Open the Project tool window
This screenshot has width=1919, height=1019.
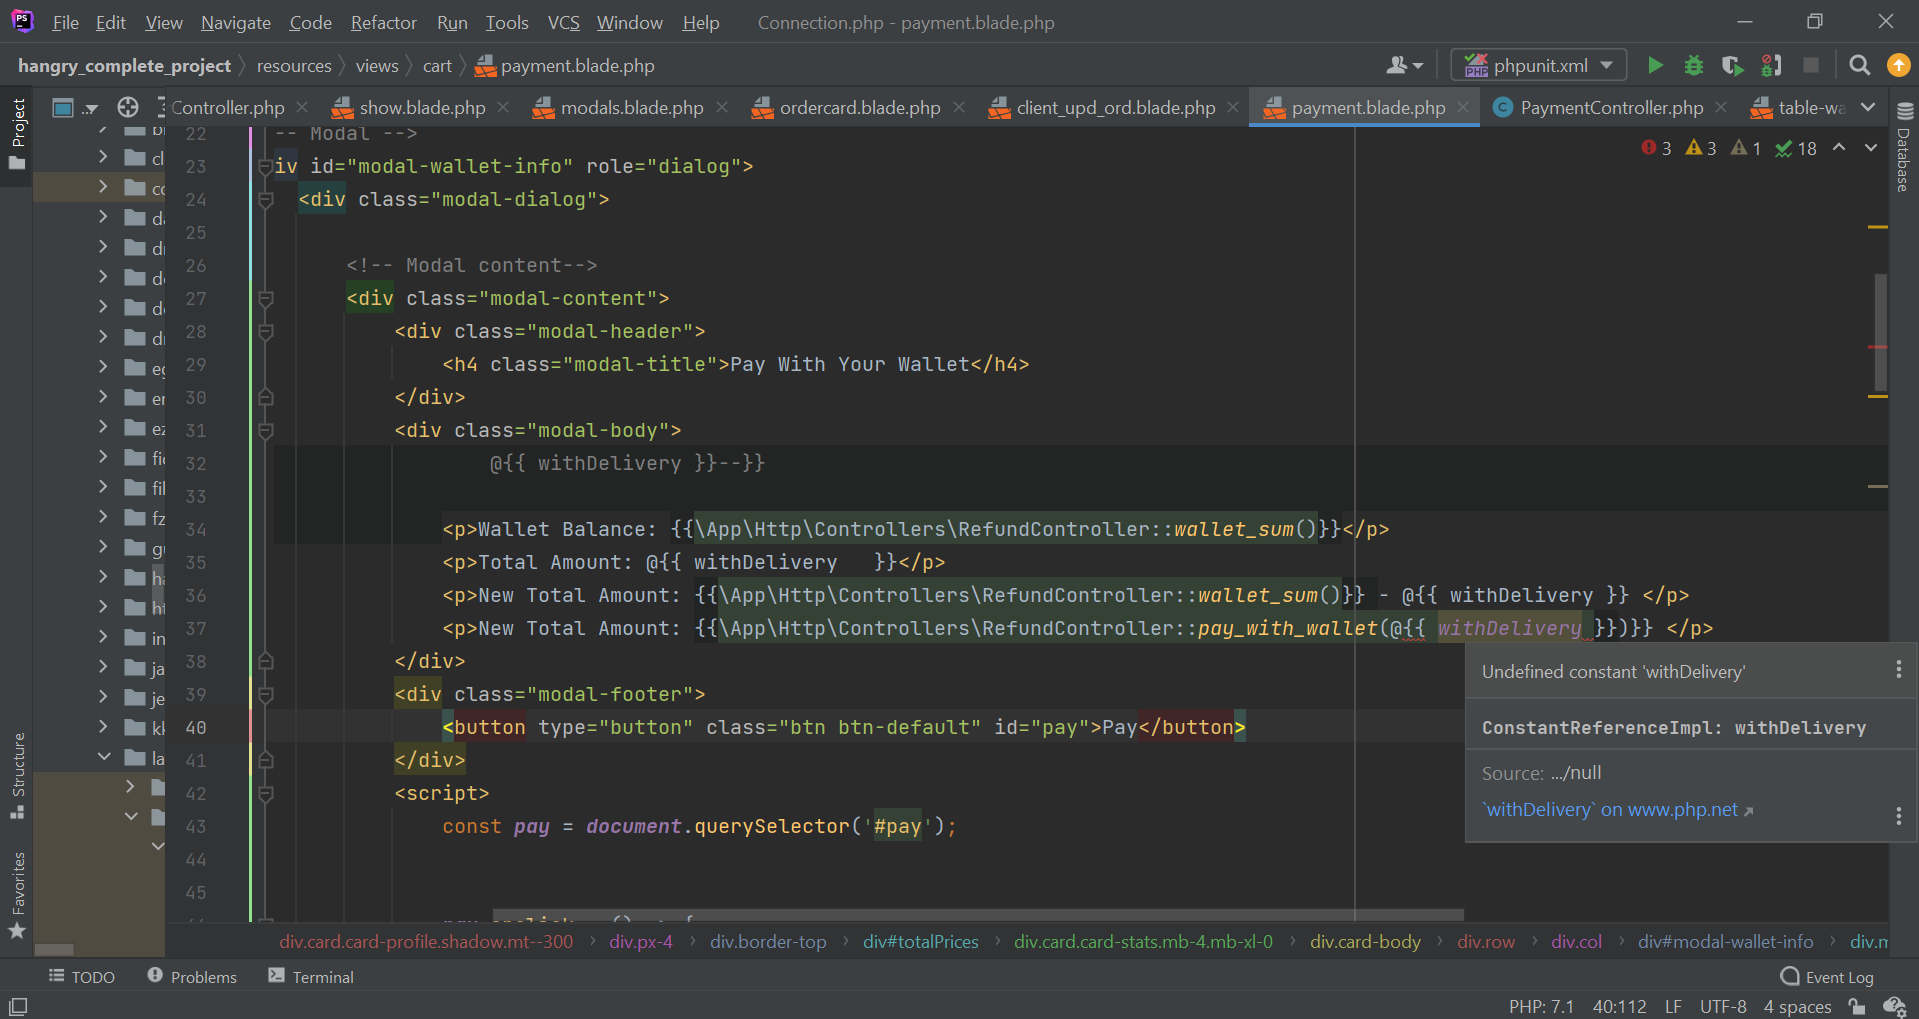(17, 133)
